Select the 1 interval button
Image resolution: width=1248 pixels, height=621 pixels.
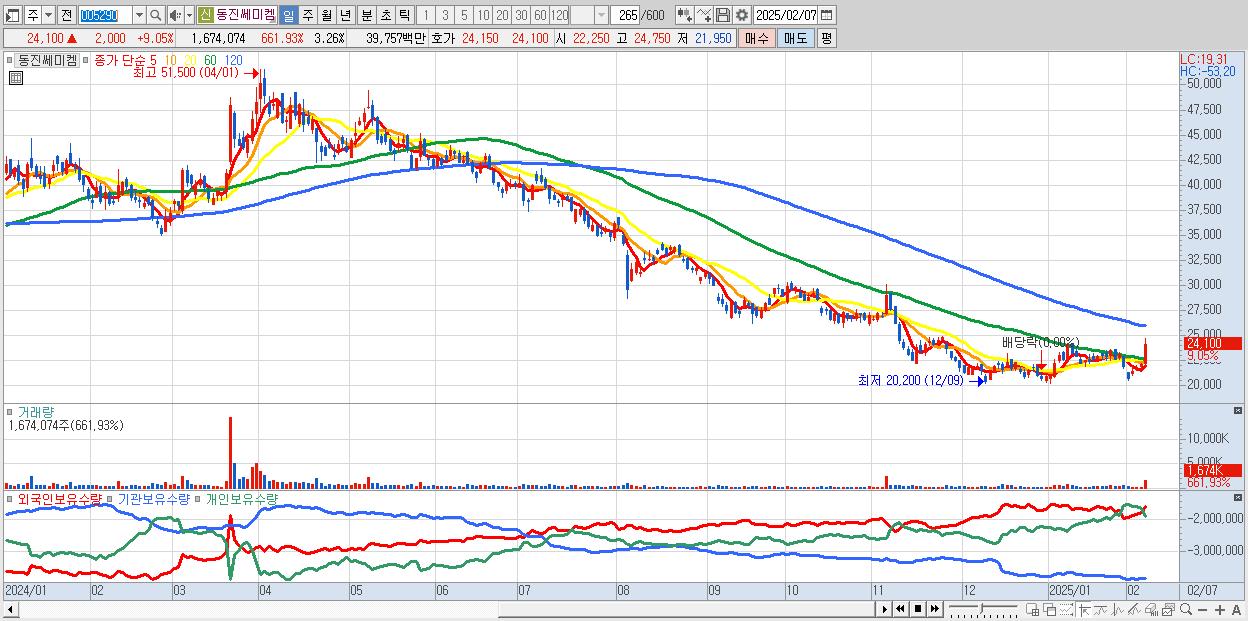point(425,15)
